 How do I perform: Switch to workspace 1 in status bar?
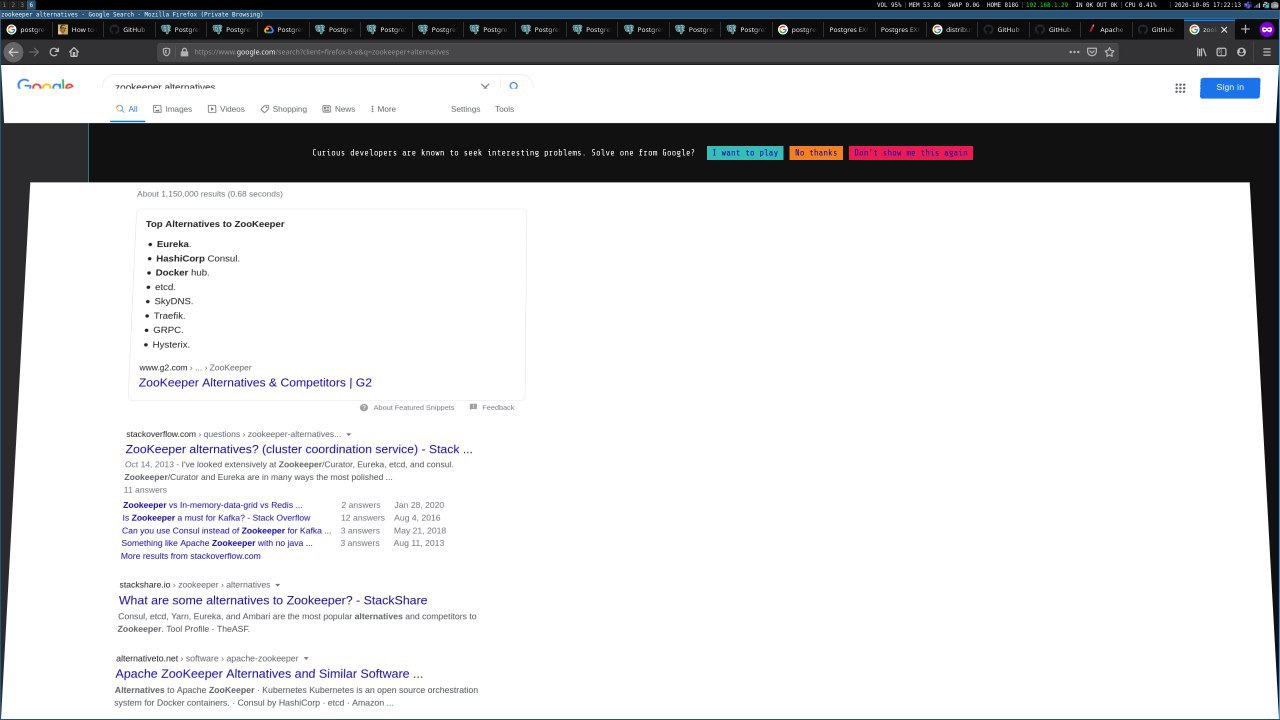click(5, 5)
